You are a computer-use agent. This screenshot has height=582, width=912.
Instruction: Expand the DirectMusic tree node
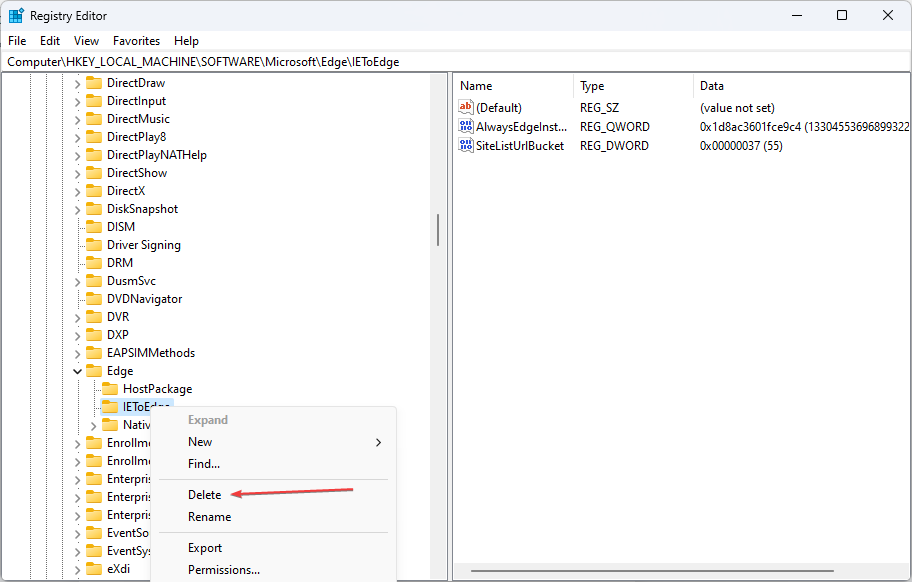[77, 120]
